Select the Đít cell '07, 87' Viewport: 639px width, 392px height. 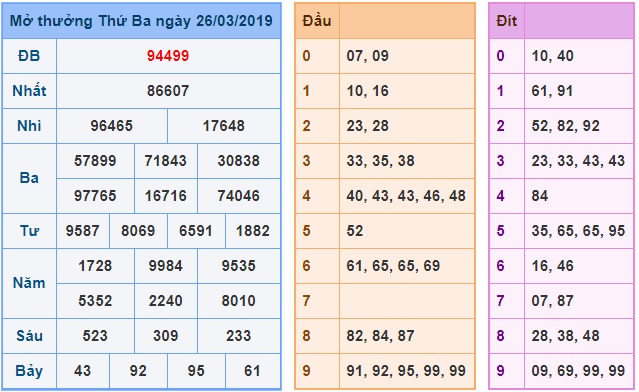[x=579, y=301]
